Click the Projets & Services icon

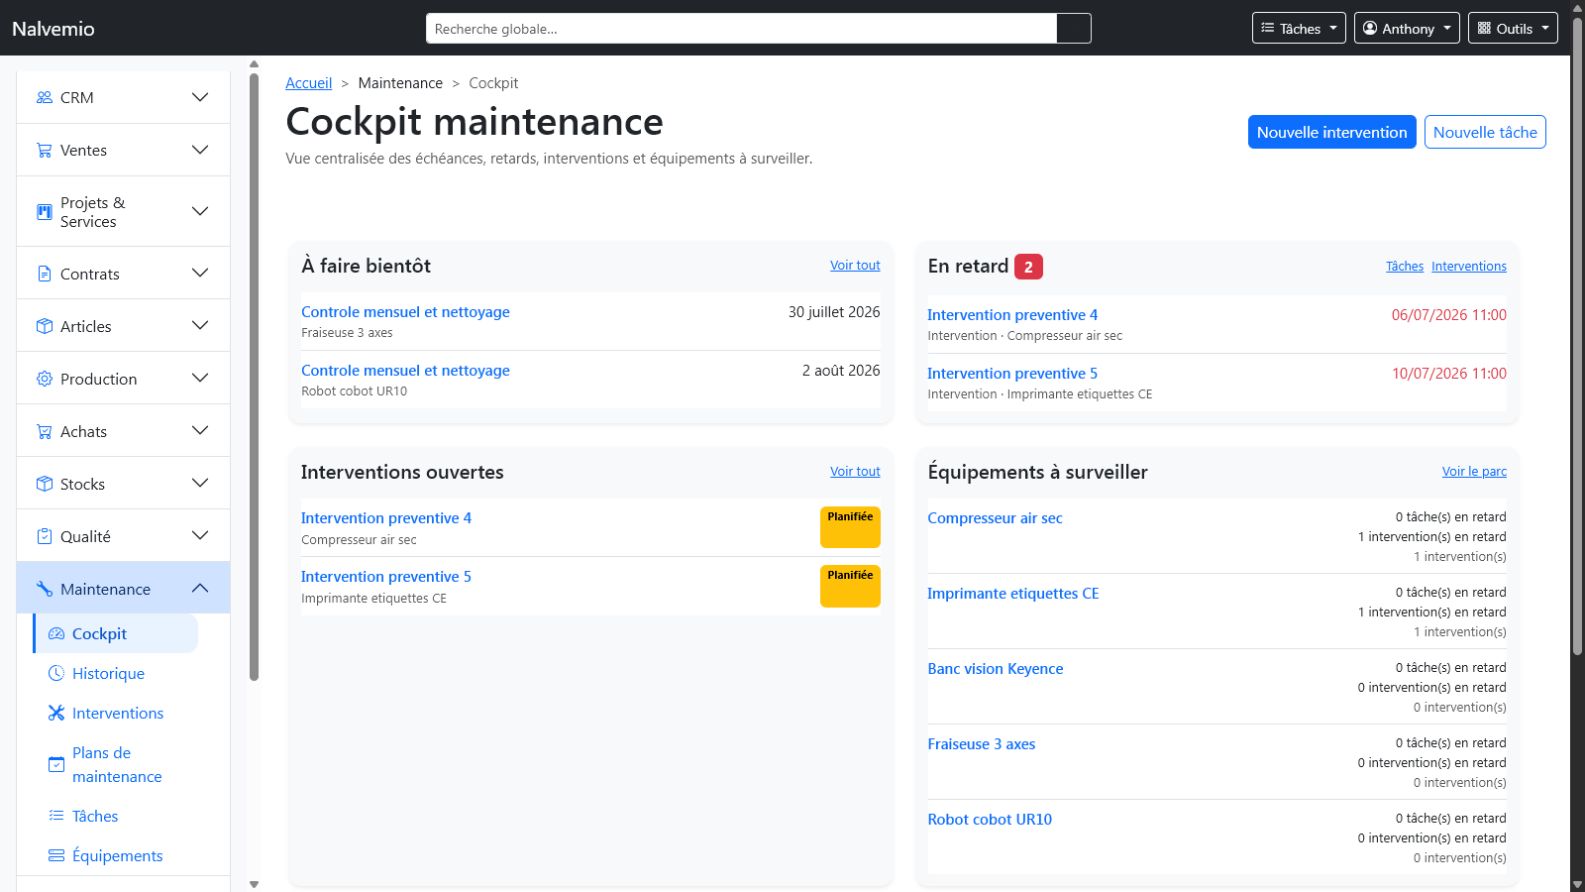click(x=44, y=212)
